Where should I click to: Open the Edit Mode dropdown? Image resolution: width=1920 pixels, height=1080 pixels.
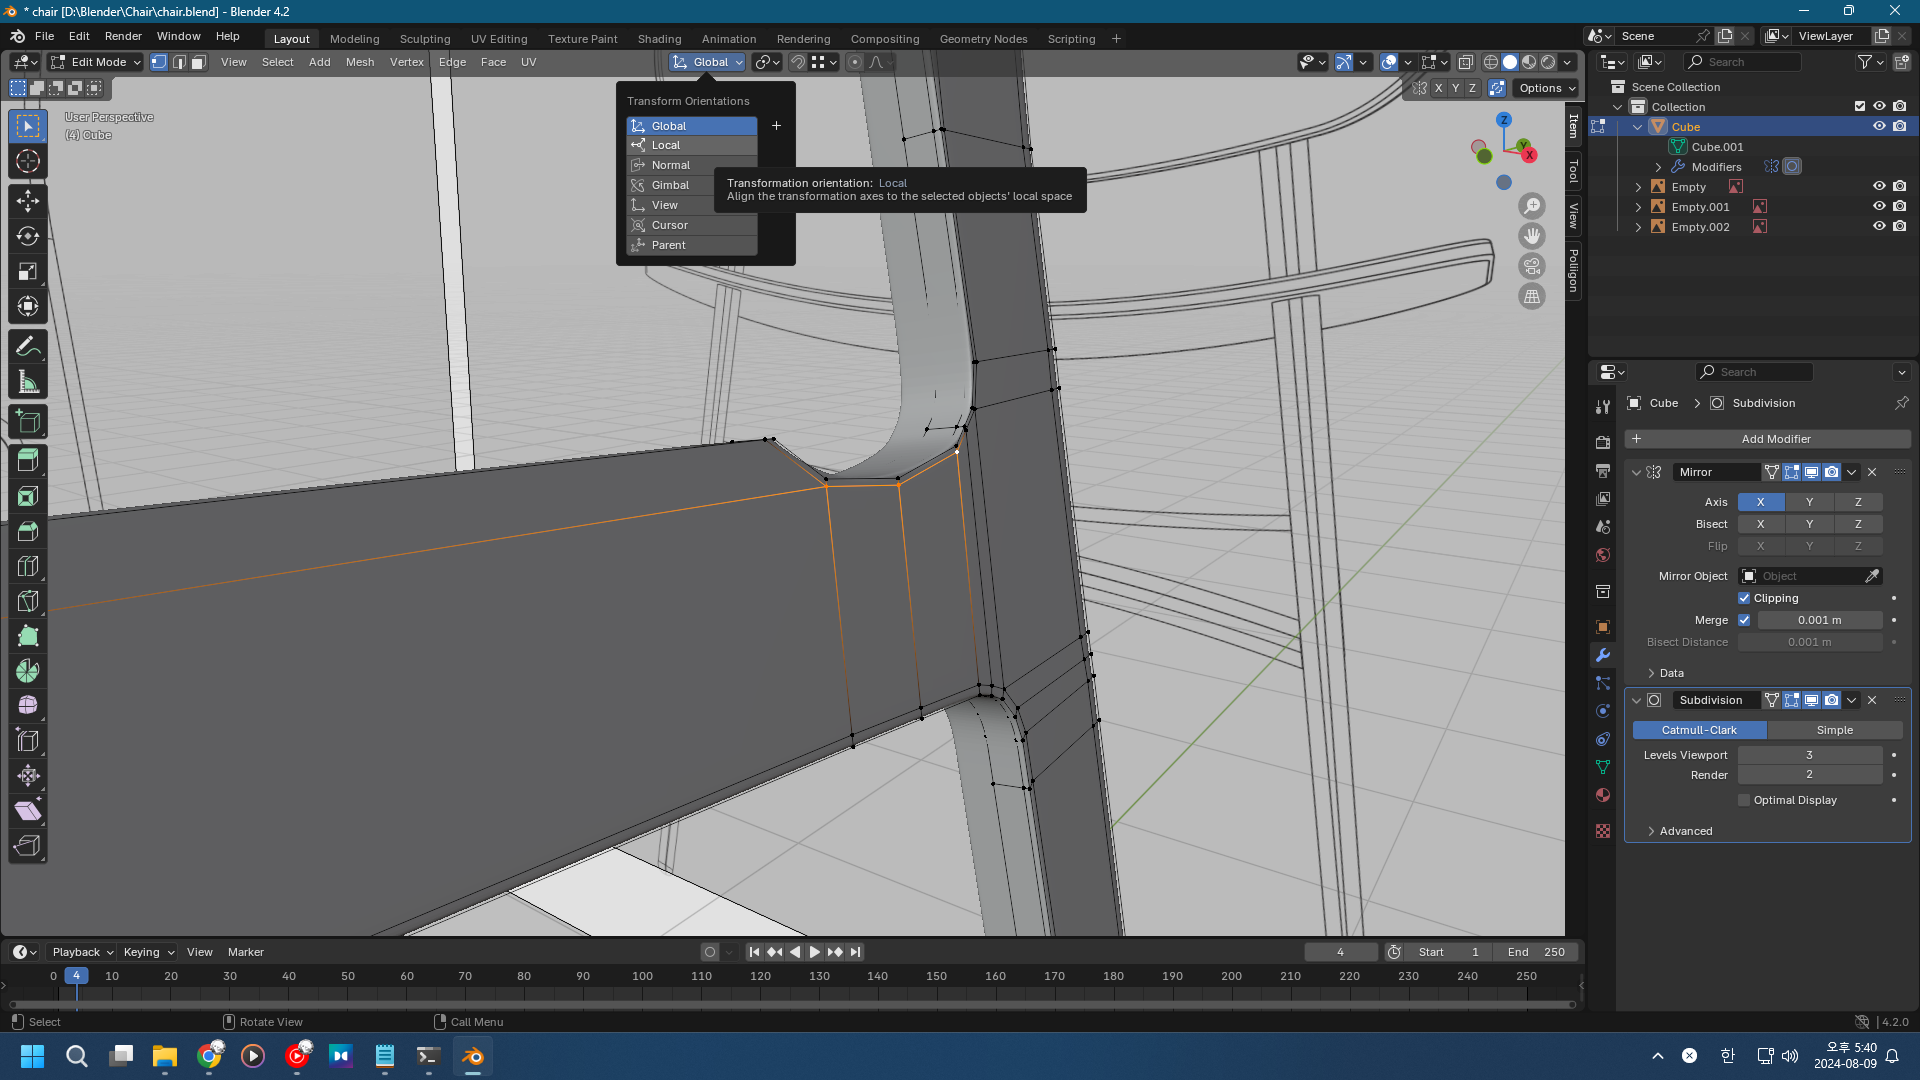pos(96,62)
